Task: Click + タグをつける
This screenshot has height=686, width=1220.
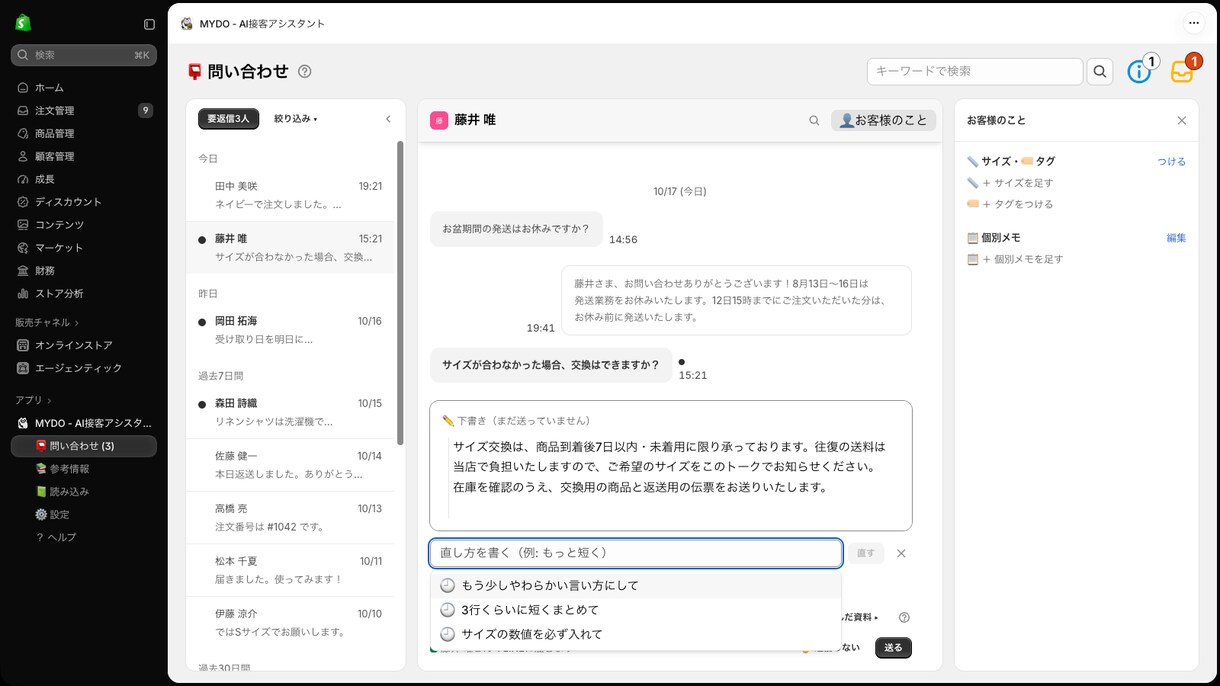Action: pyautogui.click(x=1010, y=204)
